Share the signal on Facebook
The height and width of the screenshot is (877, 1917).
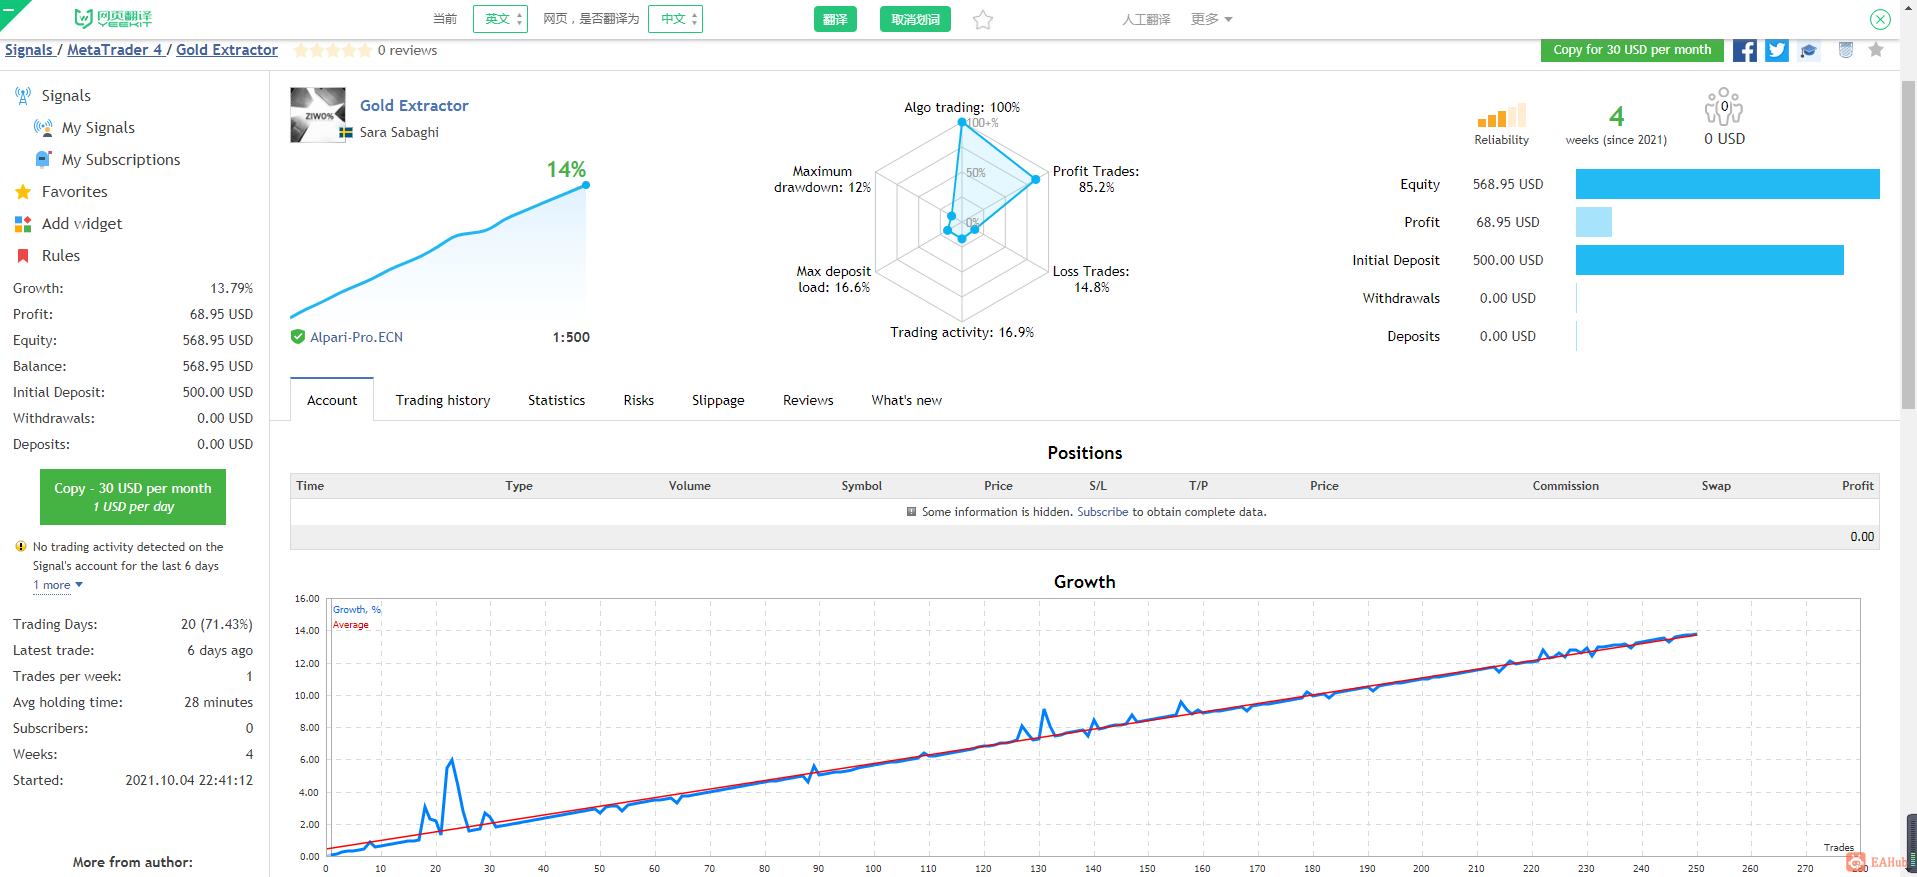coord(1744,51)
